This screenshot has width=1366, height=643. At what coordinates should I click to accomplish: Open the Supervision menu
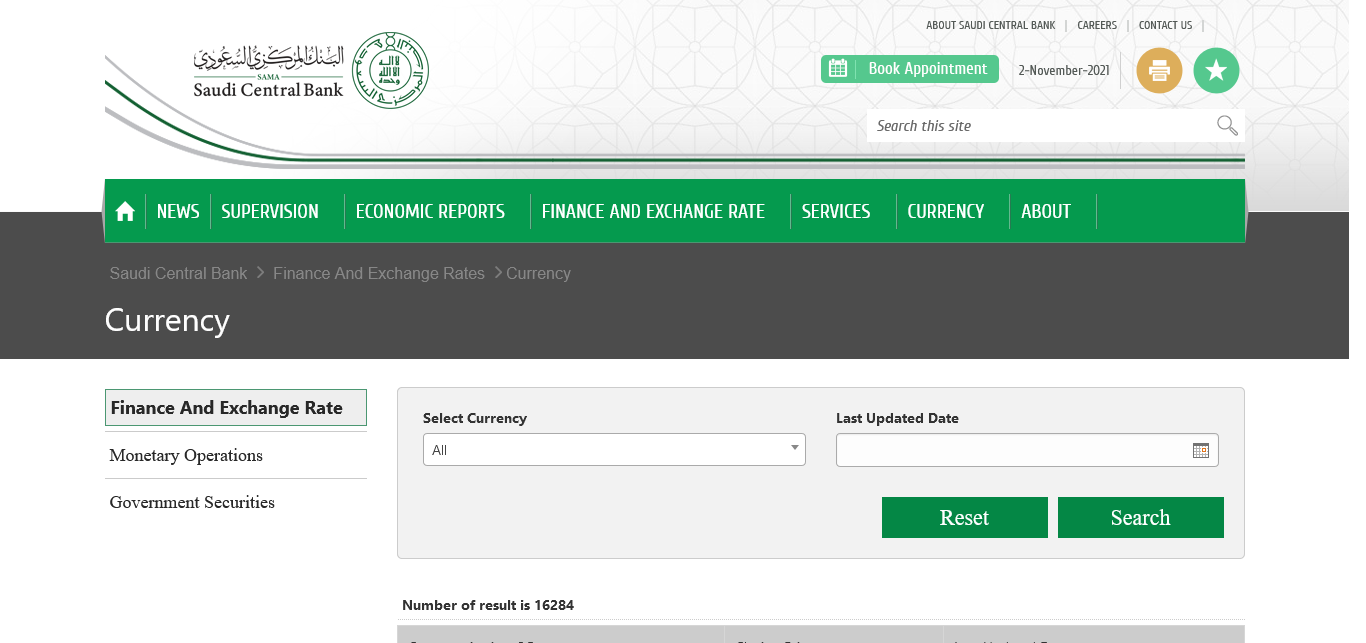270,211
